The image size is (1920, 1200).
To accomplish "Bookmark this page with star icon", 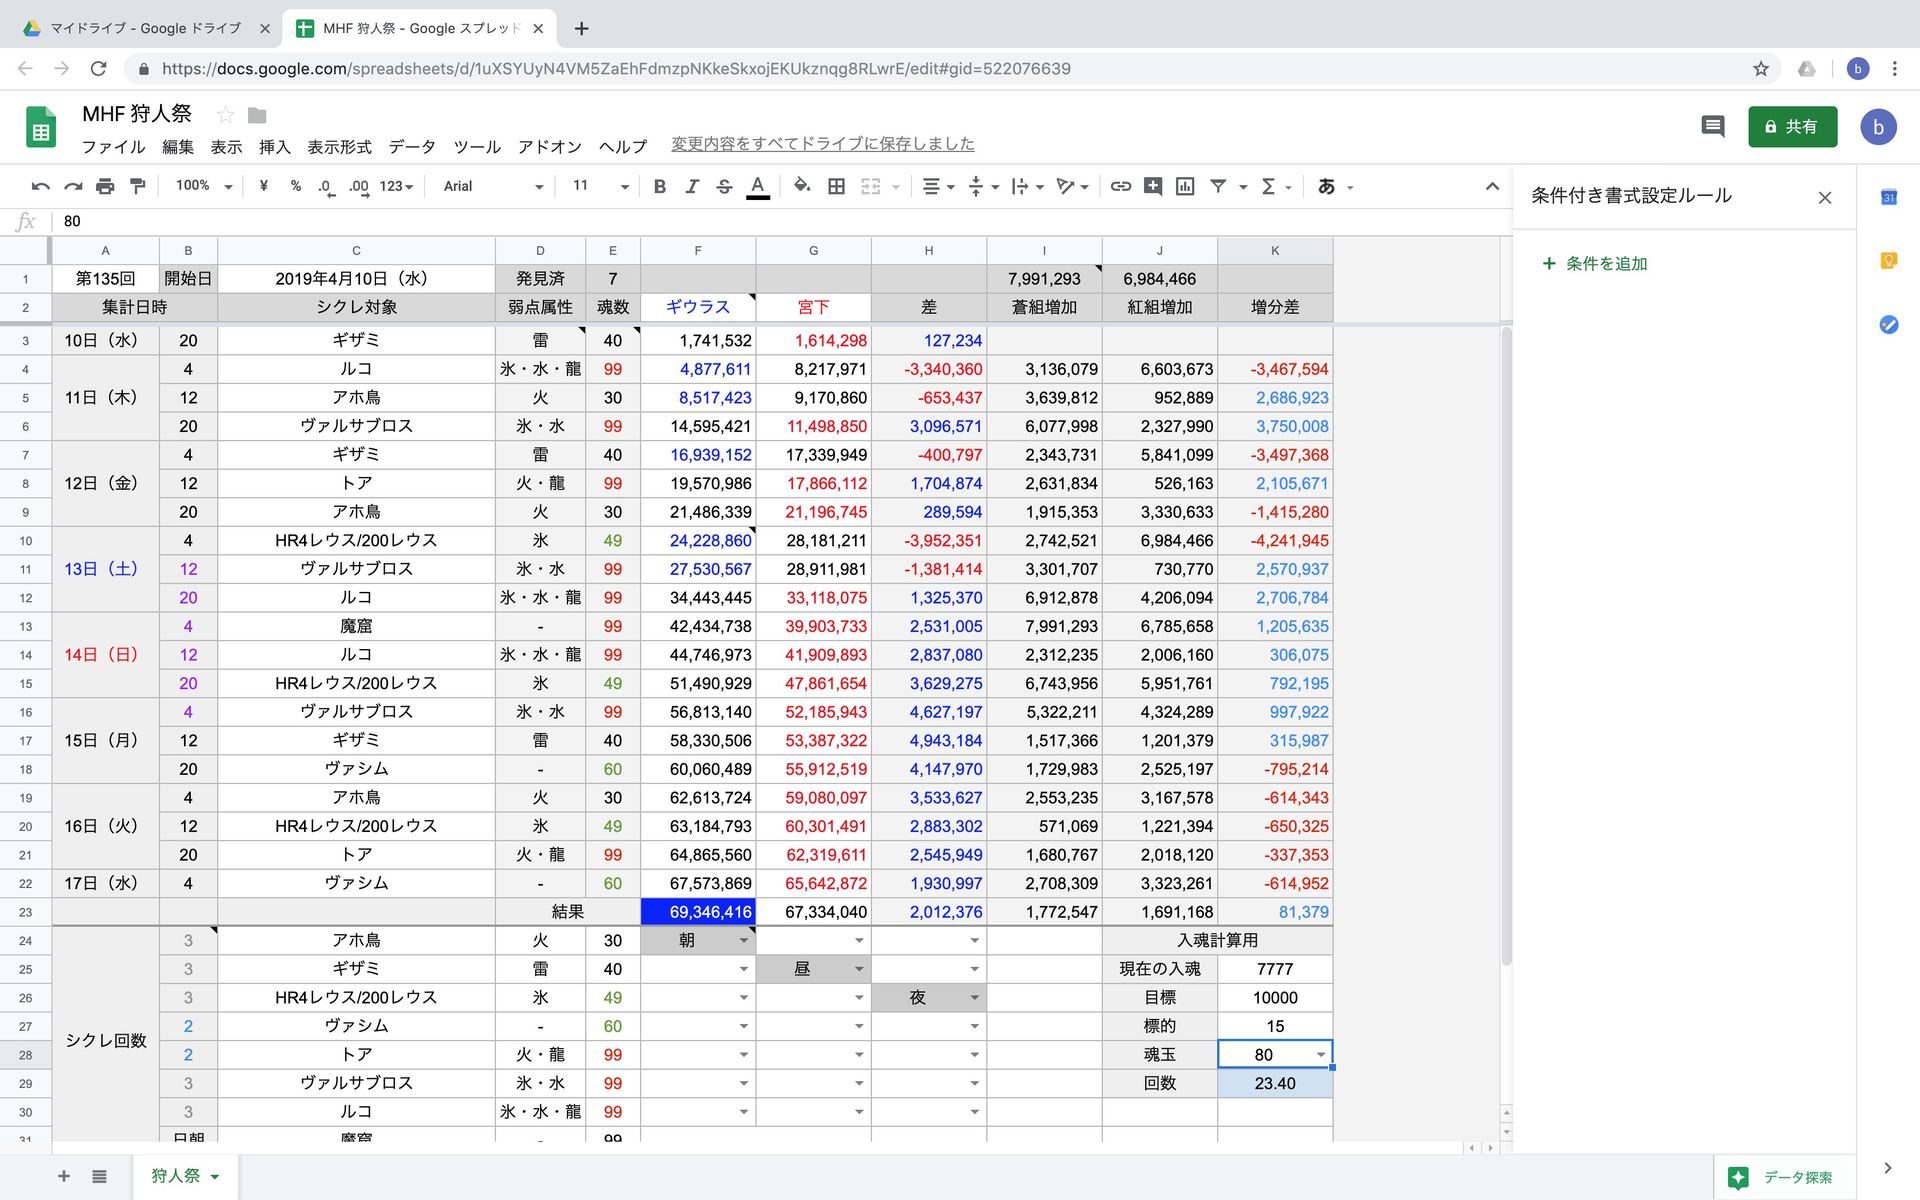I will 1761,68.
